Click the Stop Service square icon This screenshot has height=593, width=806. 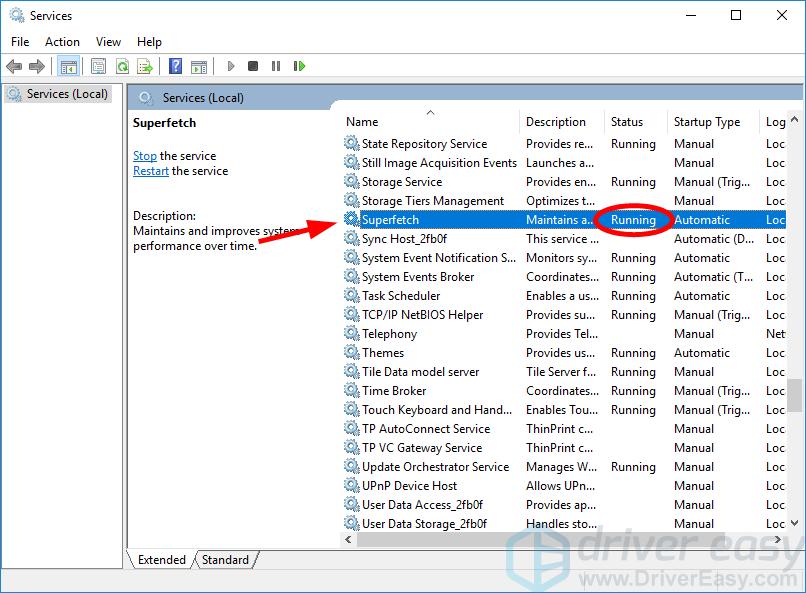(x=253, y=66)
